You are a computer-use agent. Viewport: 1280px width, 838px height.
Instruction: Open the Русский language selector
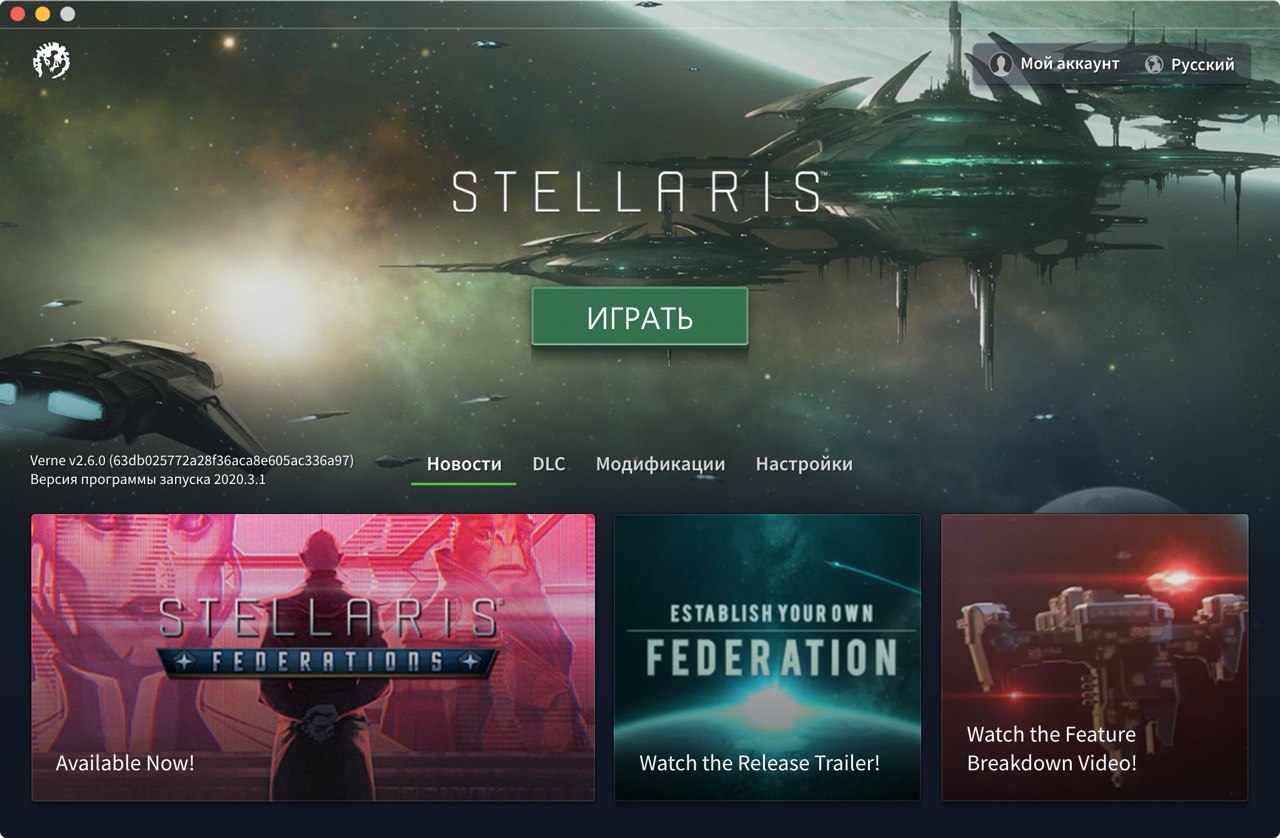click(1189, 64)
